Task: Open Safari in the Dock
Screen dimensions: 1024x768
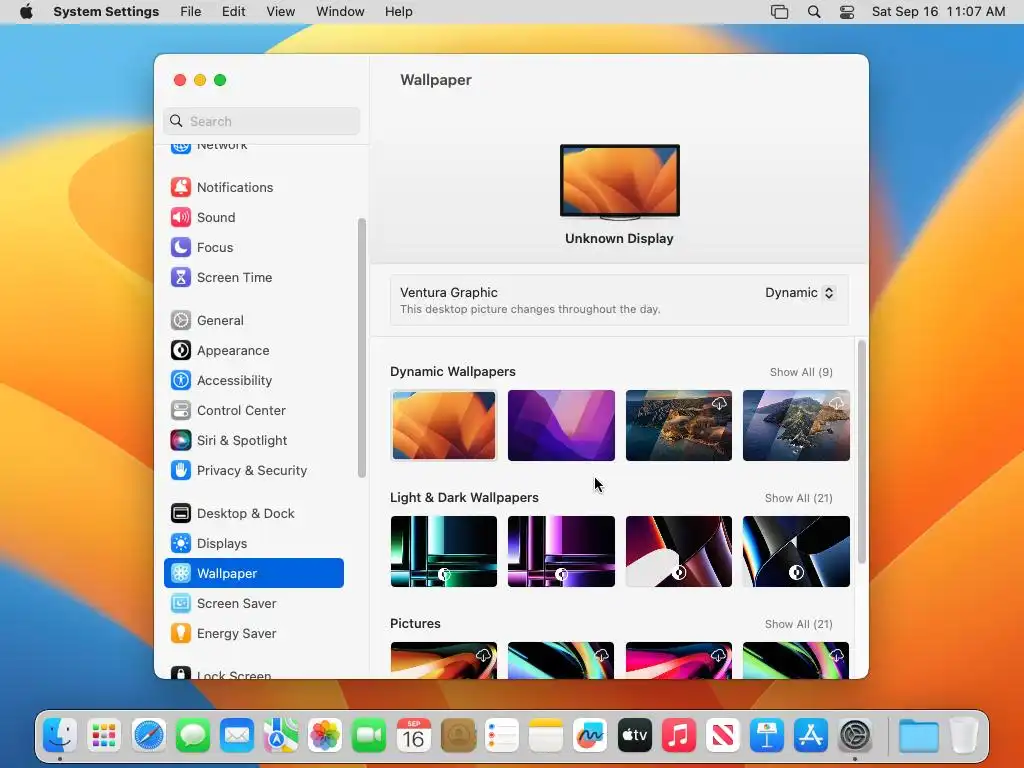Action: click(149, 735)
